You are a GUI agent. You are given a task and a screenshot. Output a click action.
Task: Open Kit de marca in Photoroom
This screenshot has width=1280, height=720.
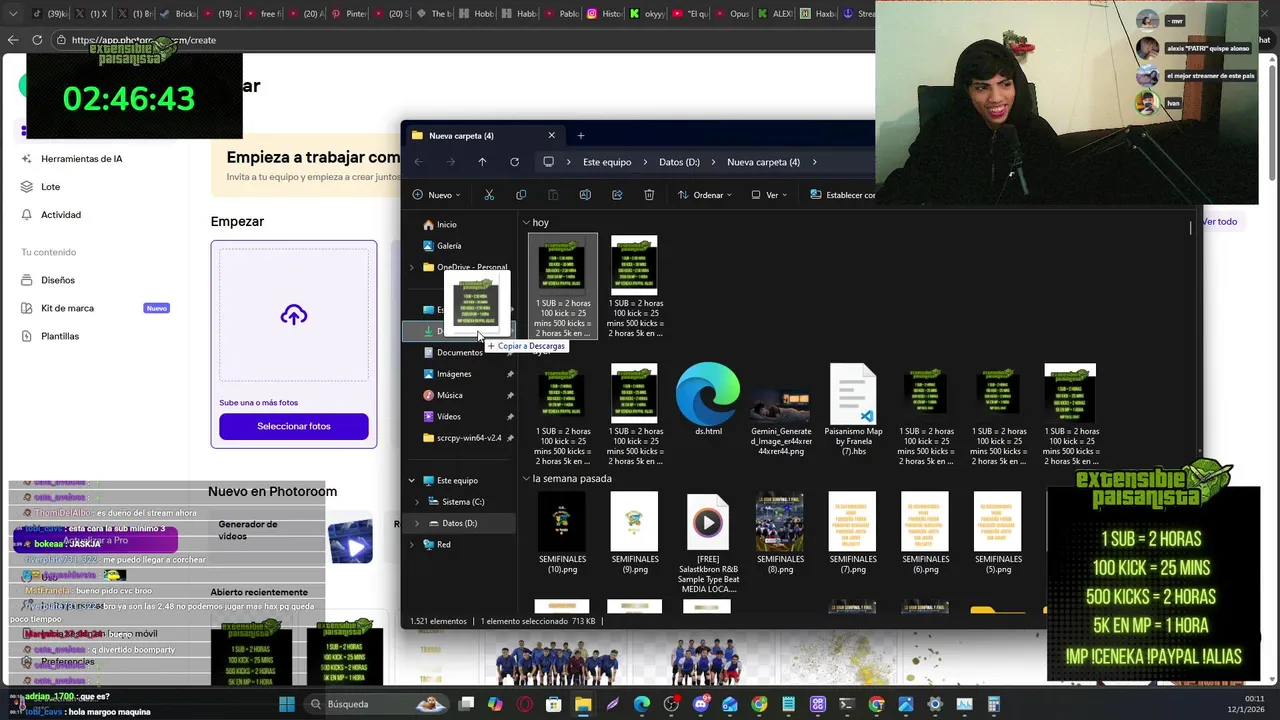pyautogui.click(x=67, y=308)
